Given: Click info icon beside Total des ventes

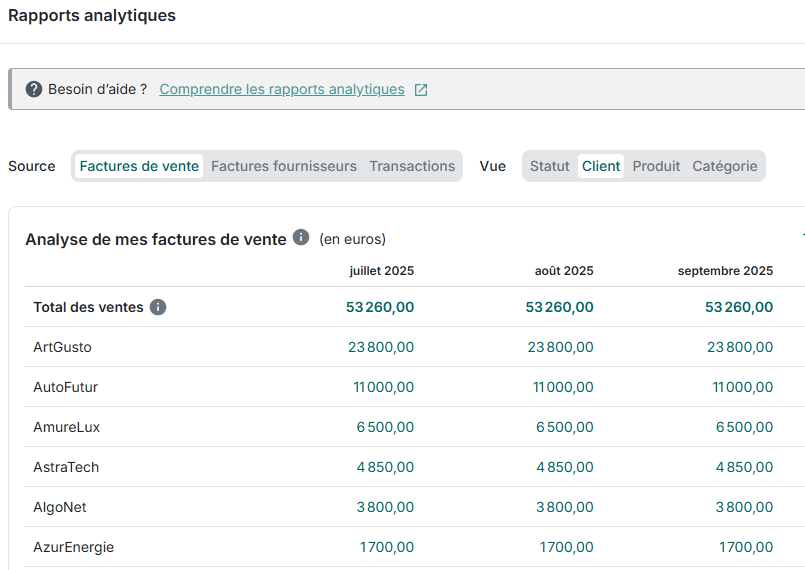Looking at the screenshot, I should [158, 307].
